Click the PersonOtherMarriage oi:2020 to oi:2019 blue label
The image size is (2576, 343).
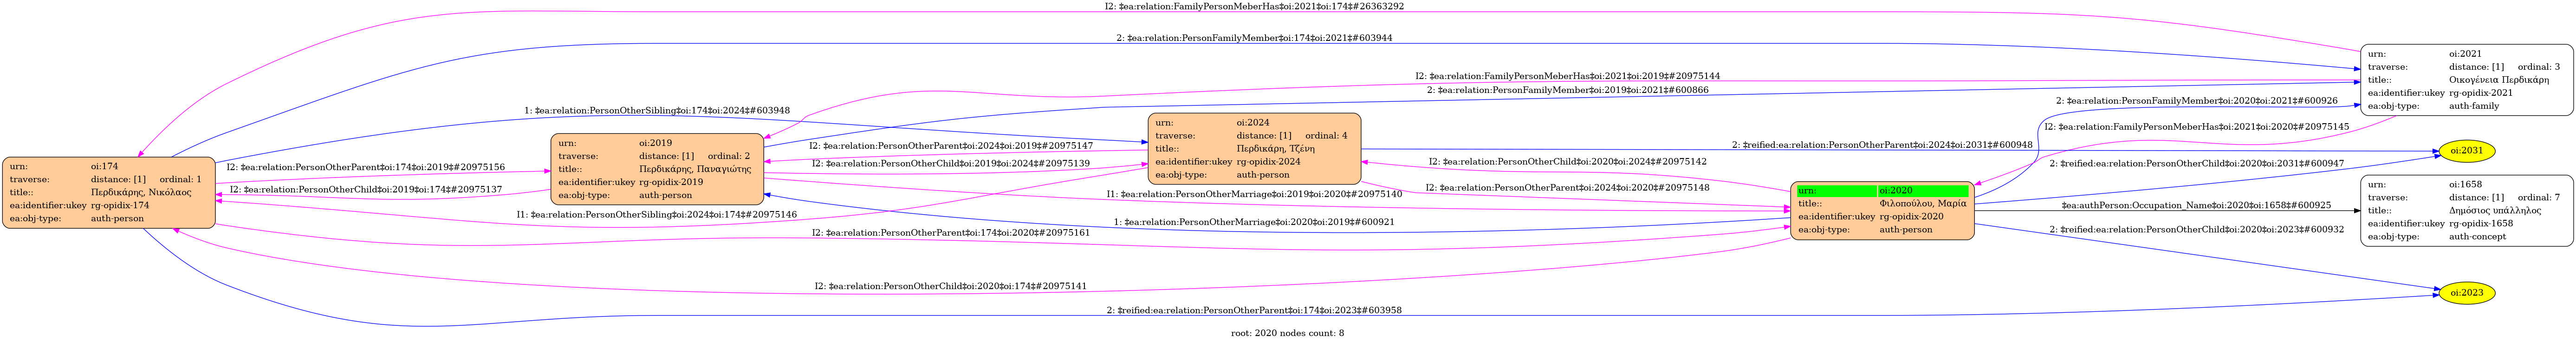click(x=1254, y=222)
